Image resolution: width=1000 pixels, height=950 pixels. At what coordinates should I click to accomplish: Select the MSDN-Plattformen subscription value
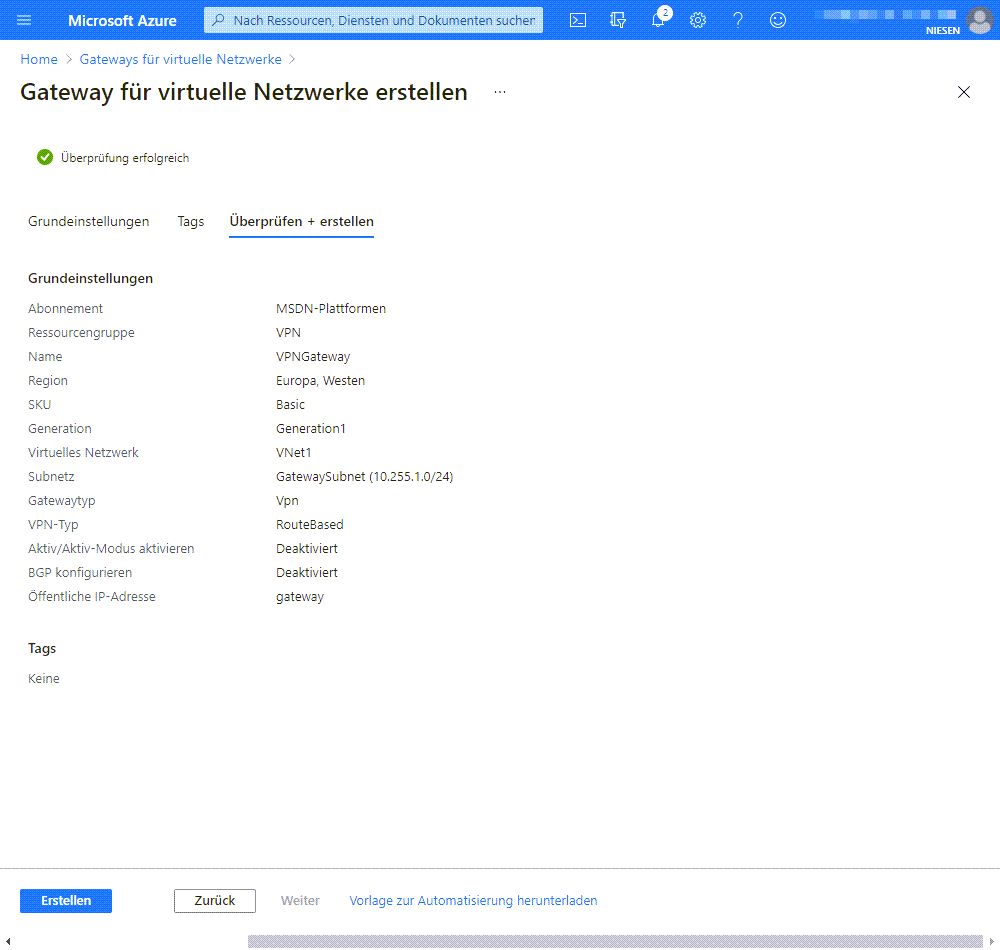(331, 309)
